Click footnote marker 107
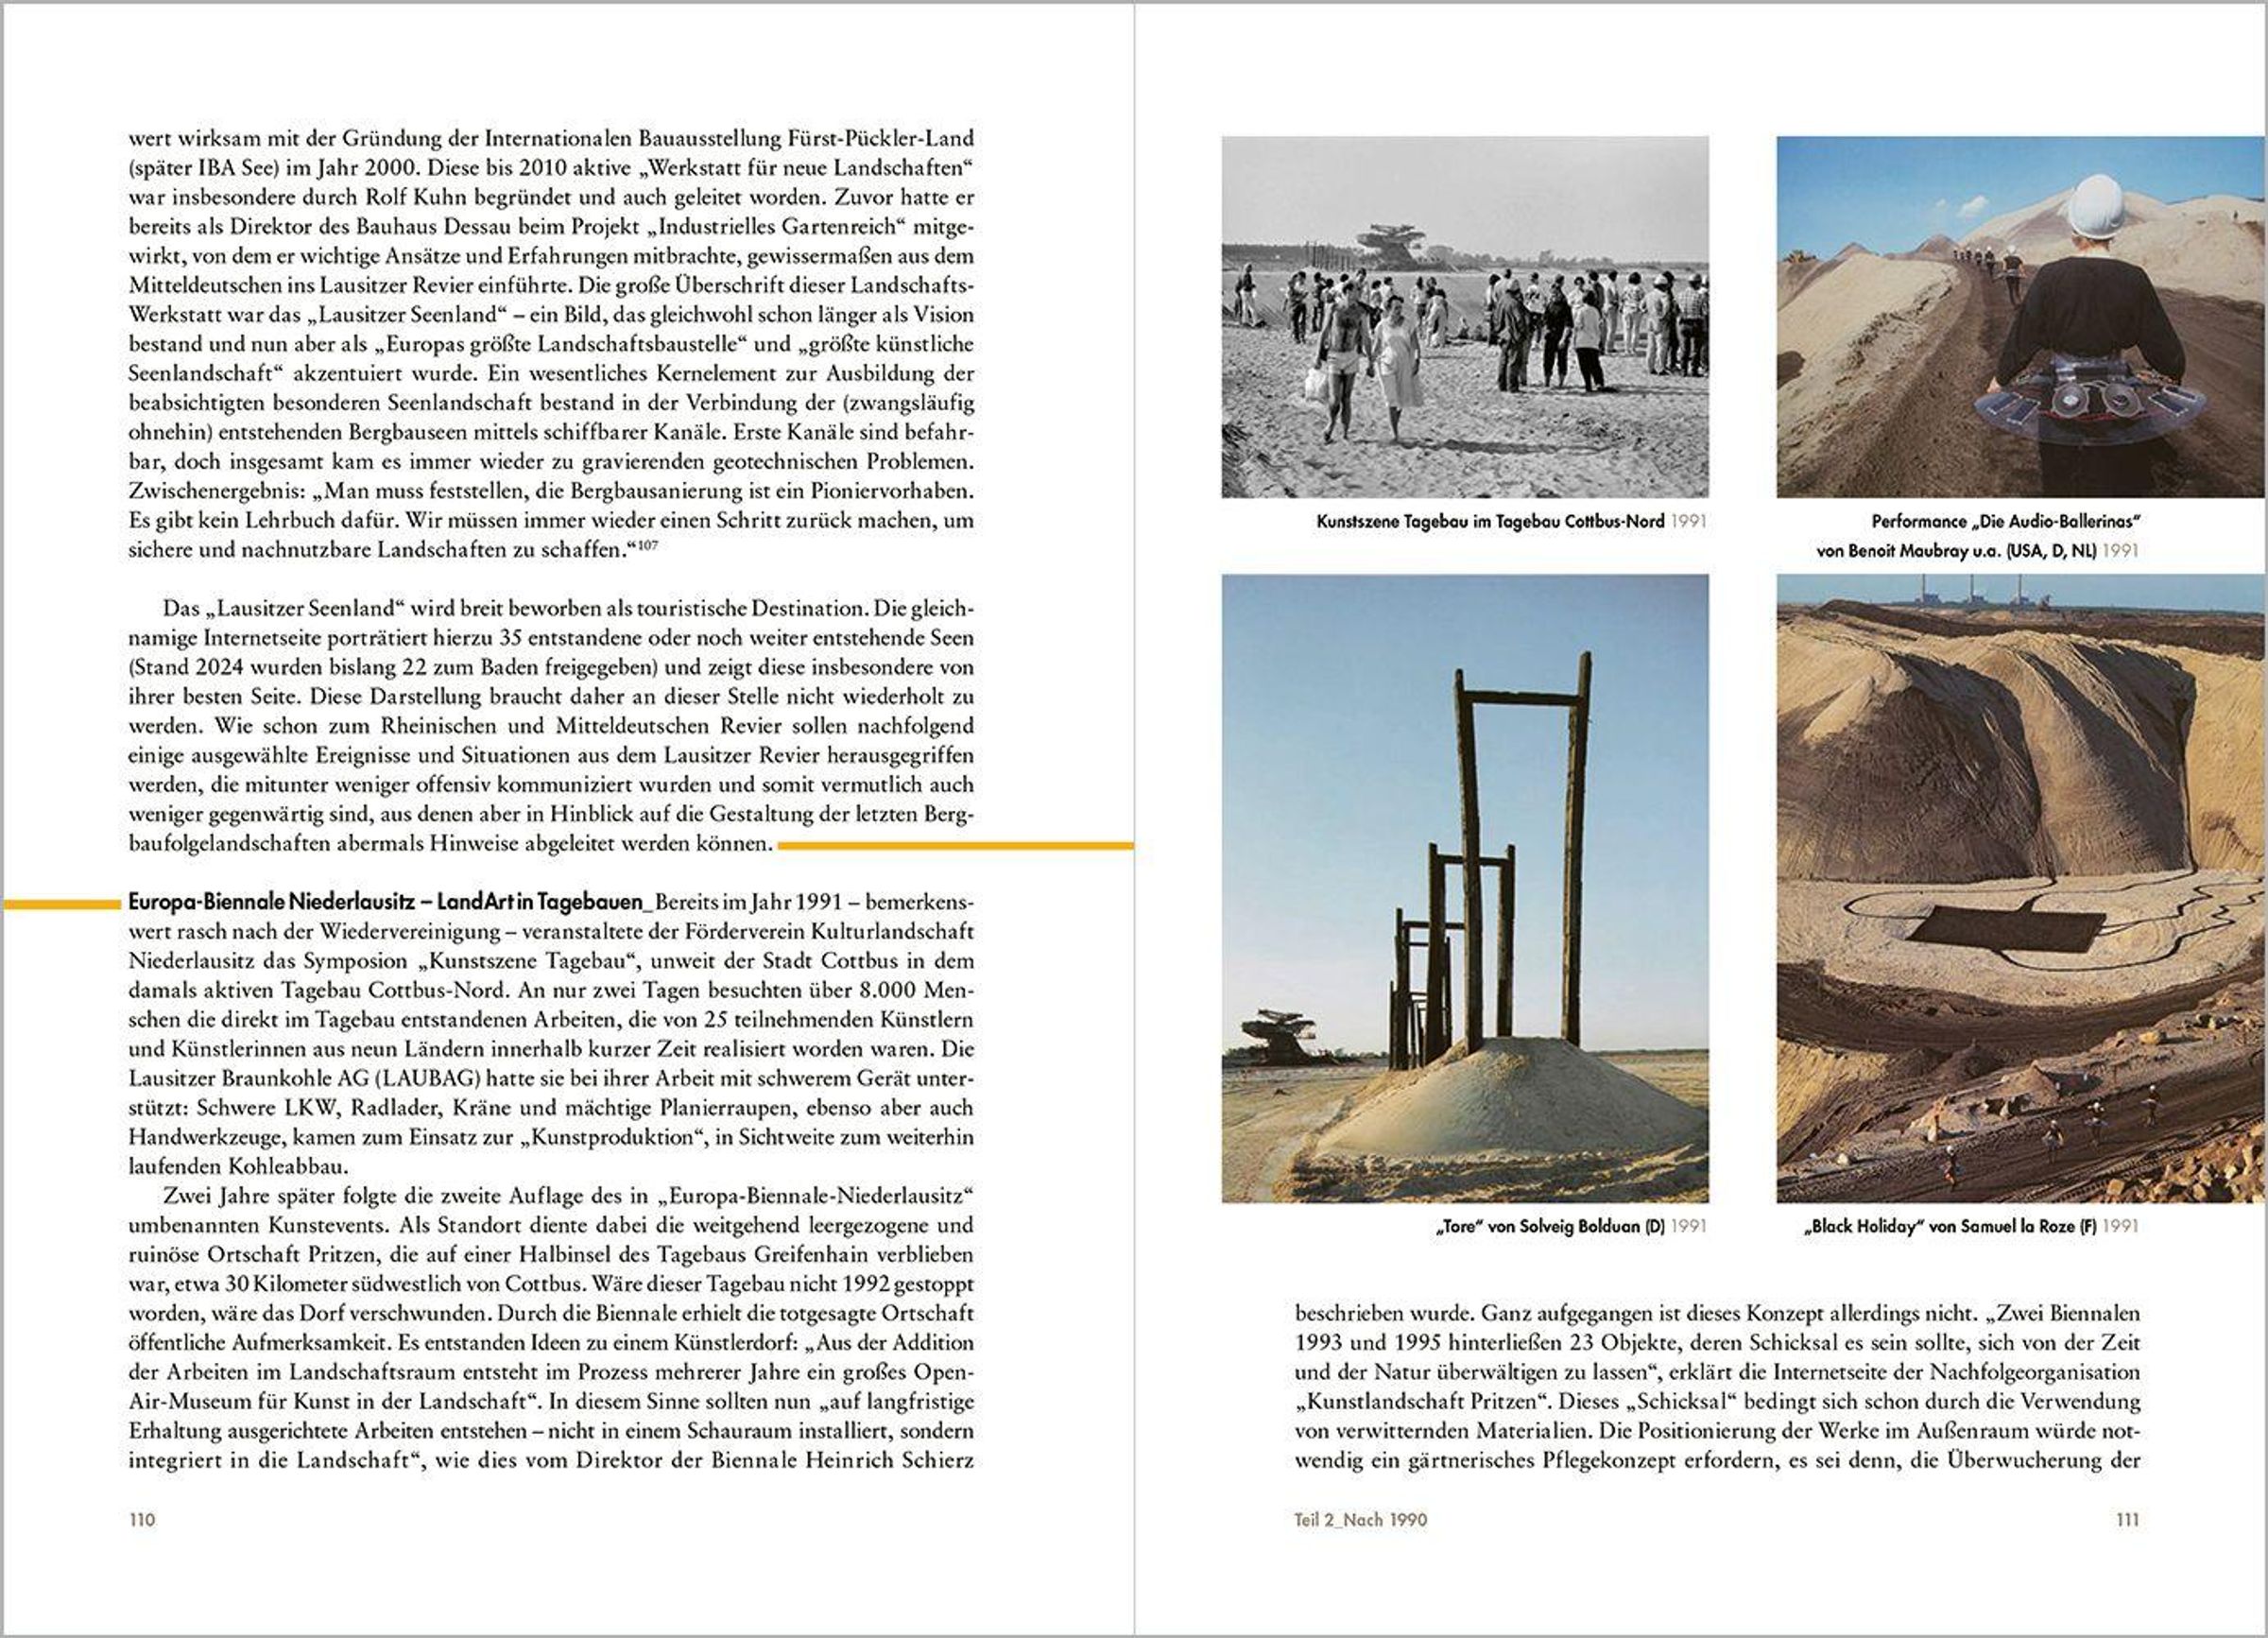The width and height of the screenshot is (2268, 1638). pos(647,545)
